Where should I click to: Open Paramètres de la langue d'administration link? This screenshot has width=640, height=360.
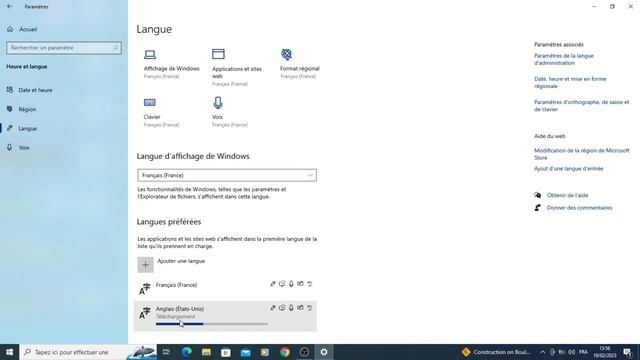(x=564, y=60)
